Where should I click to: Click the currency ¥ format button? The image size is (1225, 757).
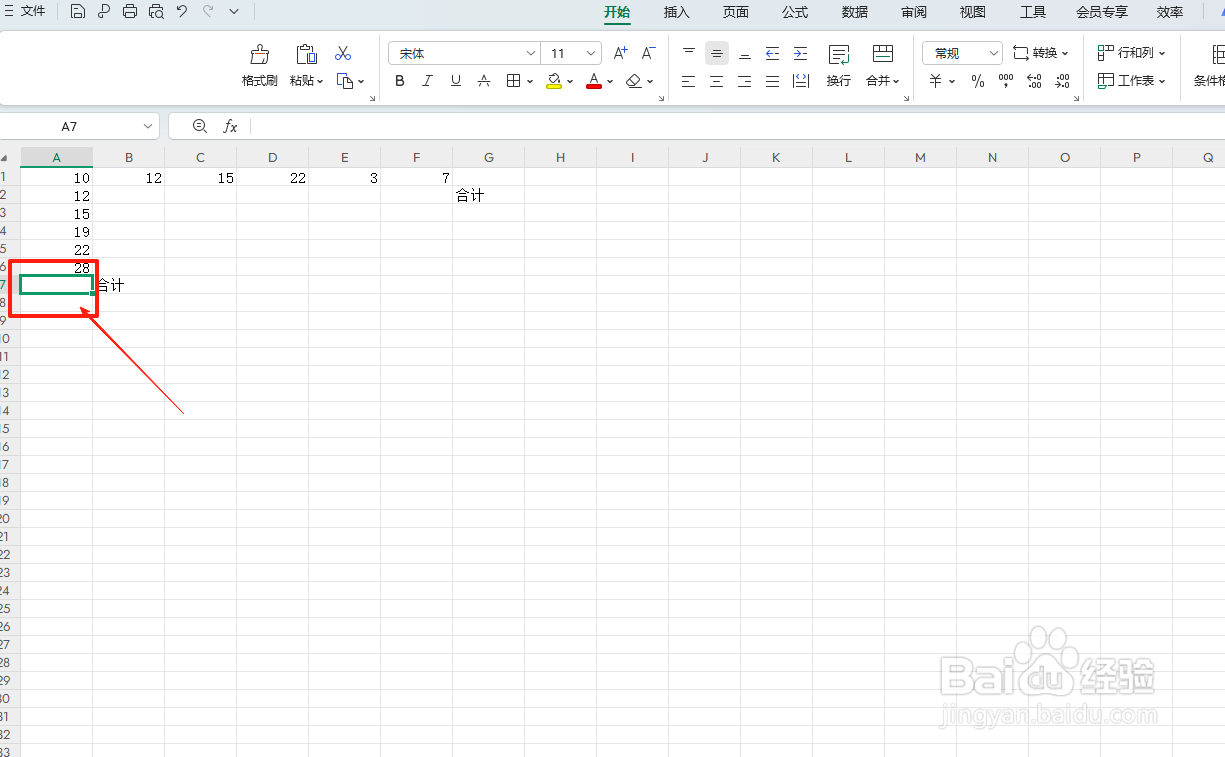(x=936, y=81)
